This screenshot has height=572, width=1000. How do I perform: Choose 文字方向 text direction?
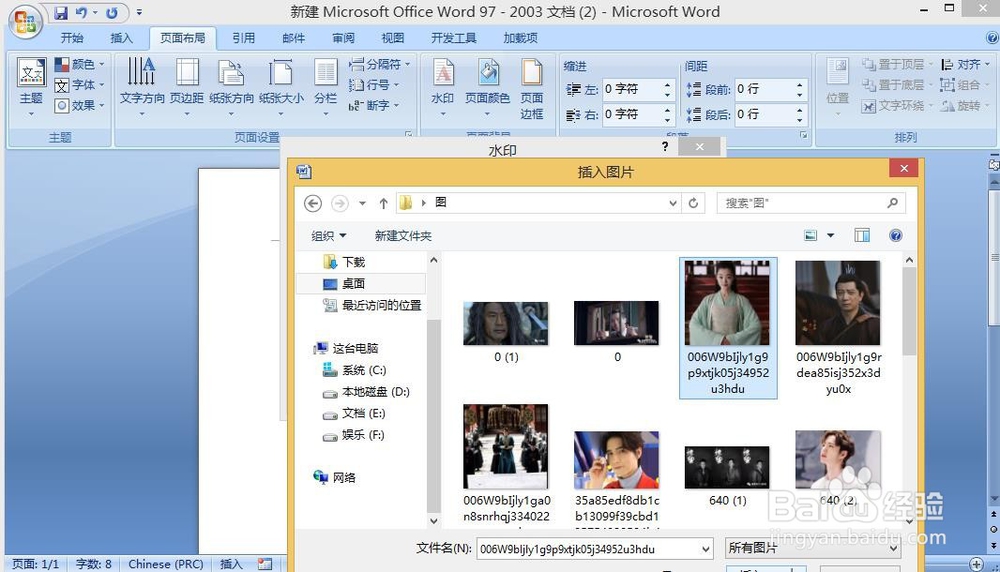(x=142, y=87)
